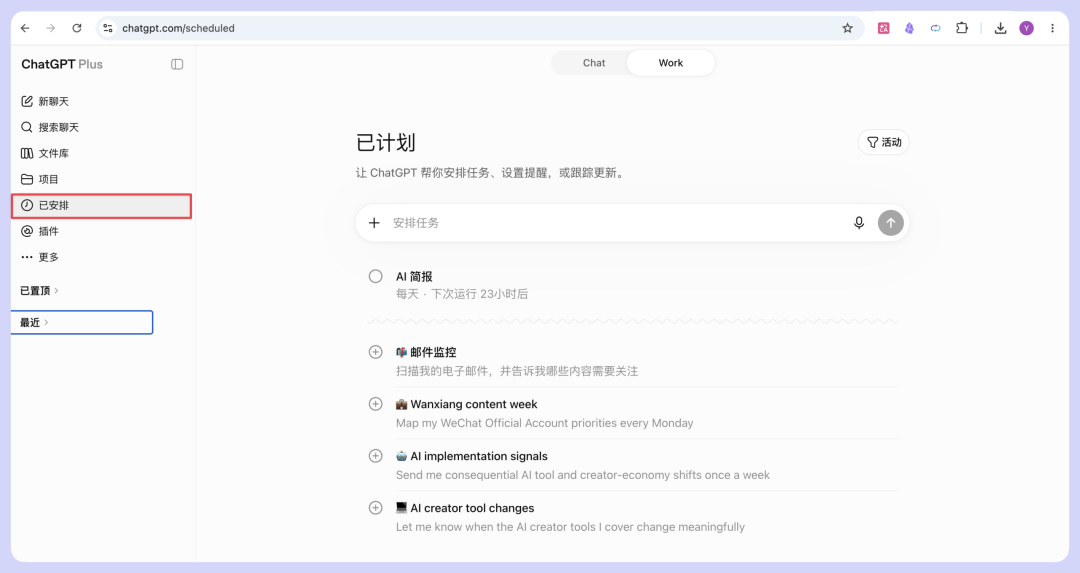Click the 邮件监控 suggestion title

426,353
